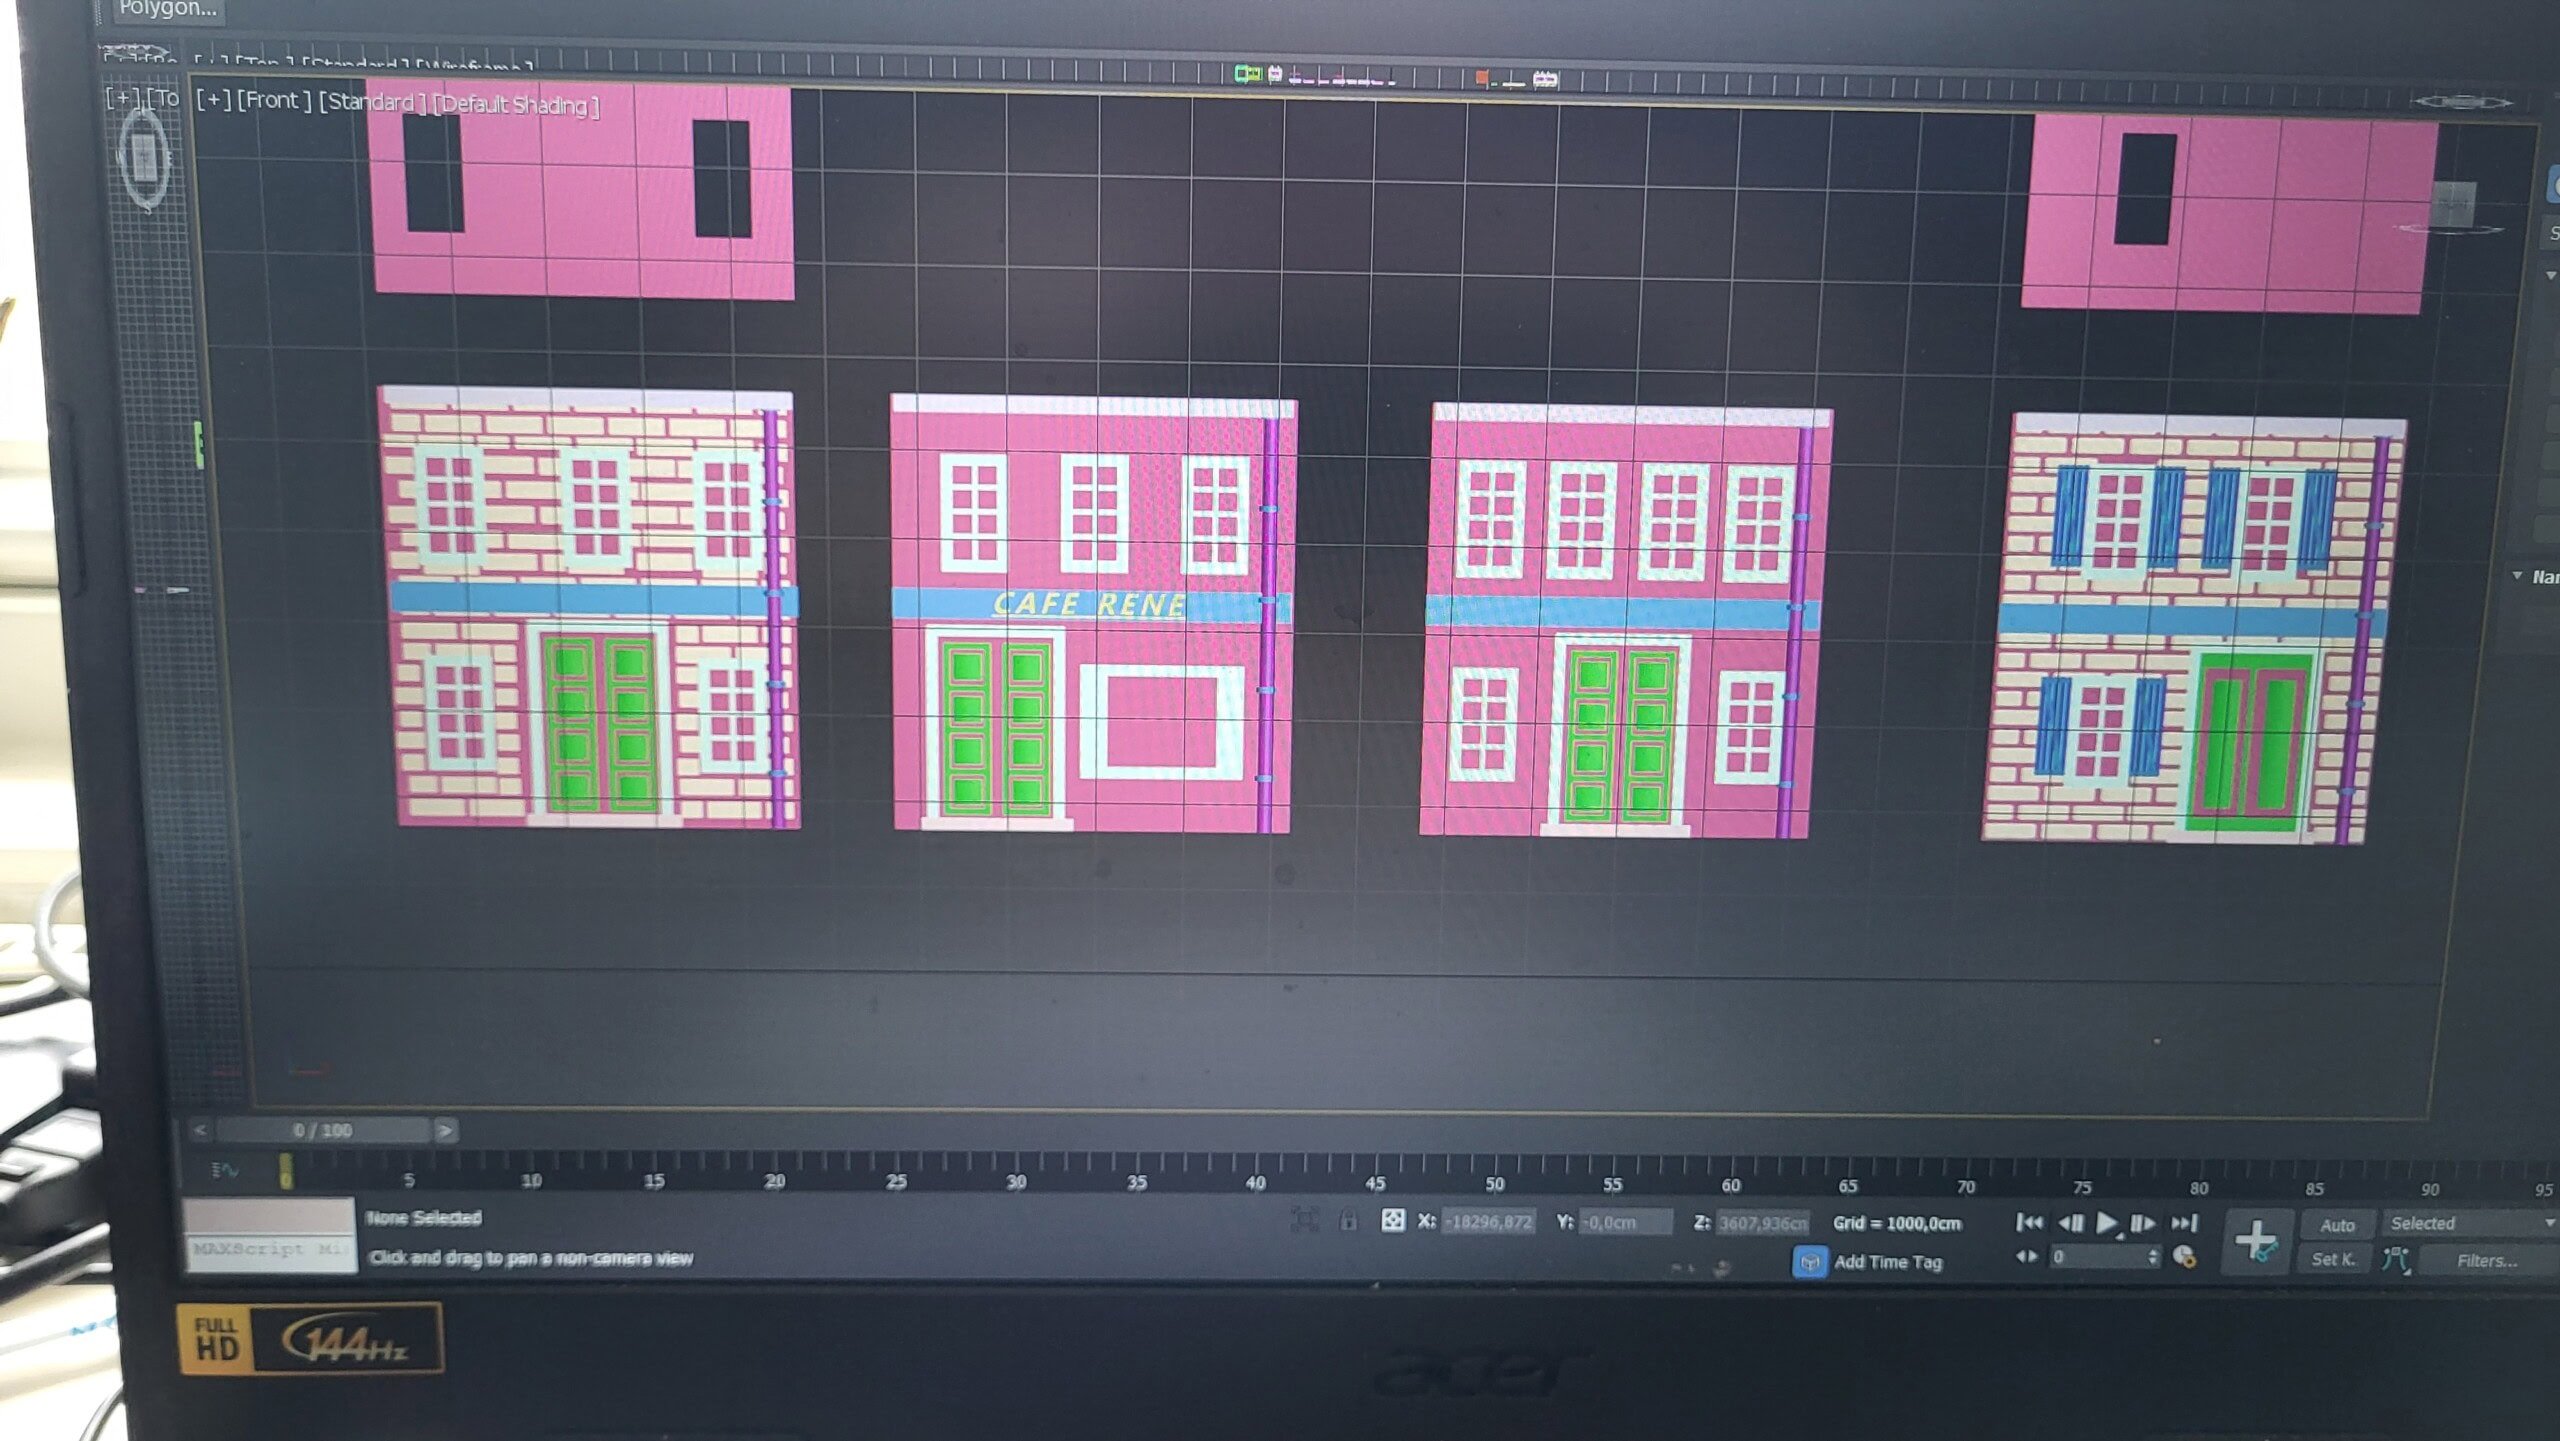Open the [Front] viewport view menu
The image size is (2560, 1441).
coord(274,100)
